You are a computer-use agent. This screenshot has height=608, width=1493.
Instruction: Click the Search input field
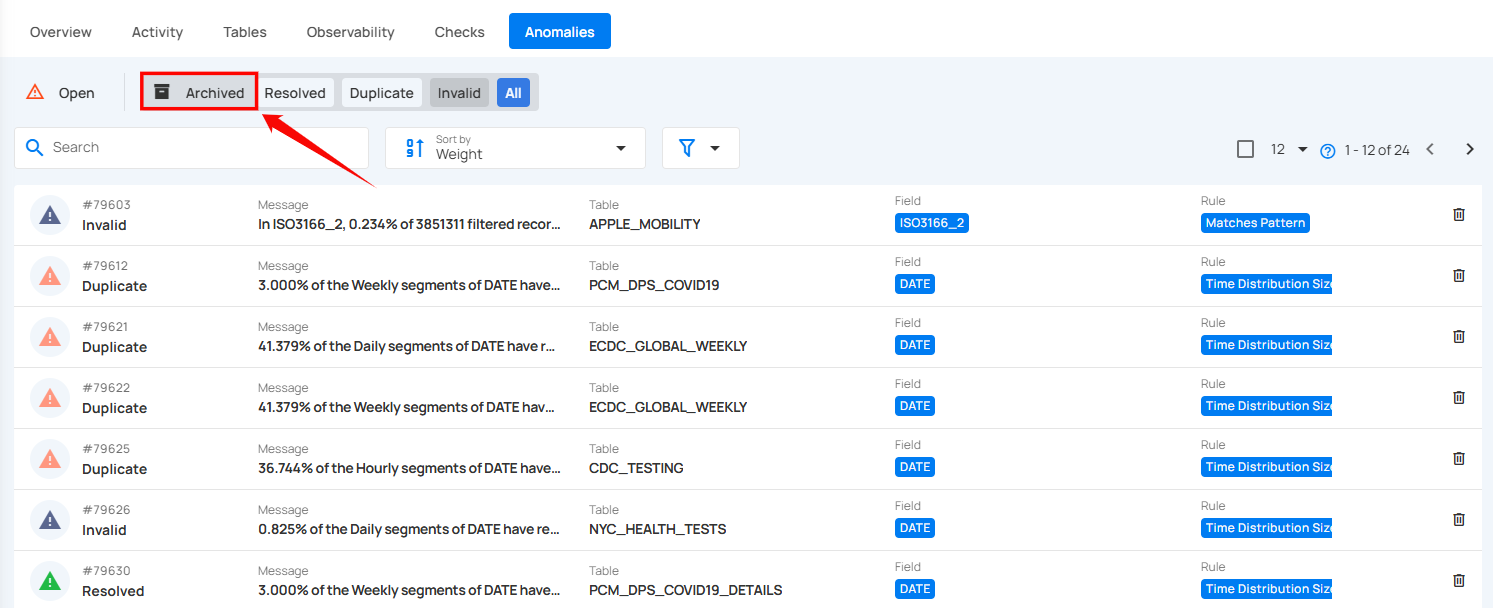click(x=192, y=148)
